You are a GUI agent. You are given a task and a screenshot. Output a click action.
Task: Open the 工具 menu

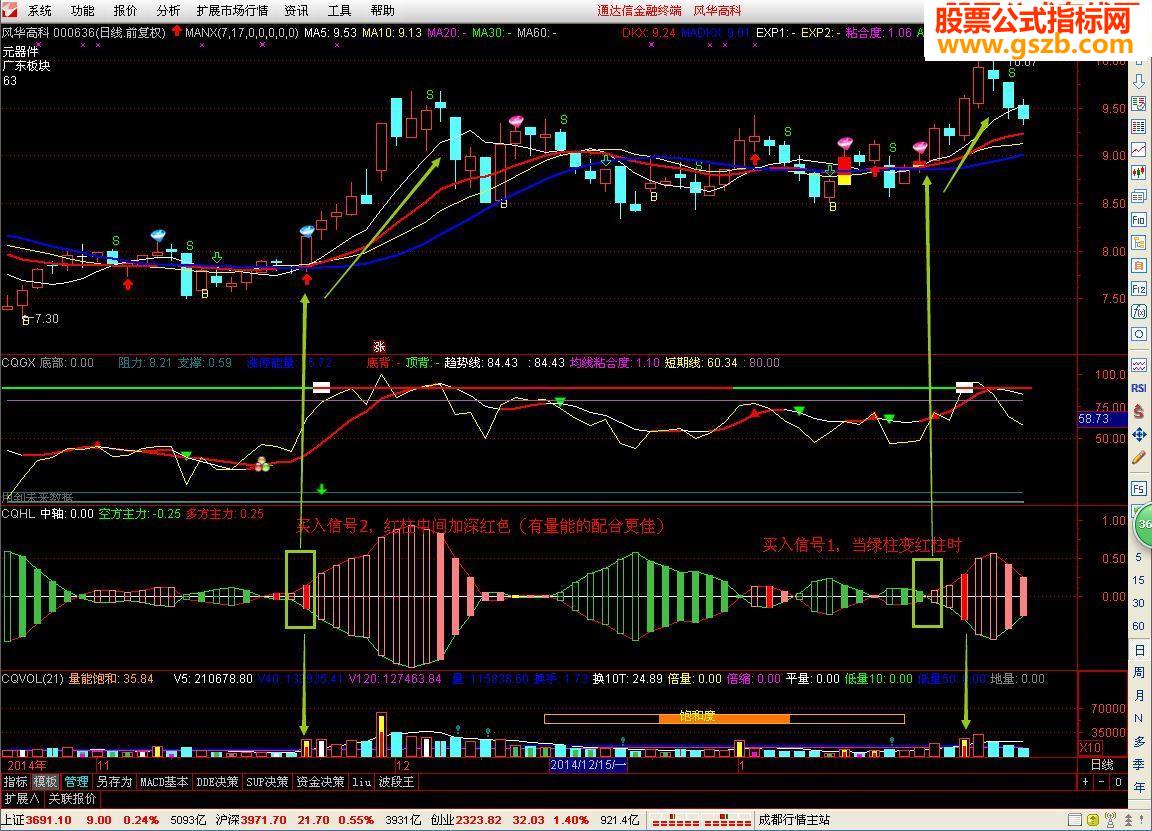339,11
